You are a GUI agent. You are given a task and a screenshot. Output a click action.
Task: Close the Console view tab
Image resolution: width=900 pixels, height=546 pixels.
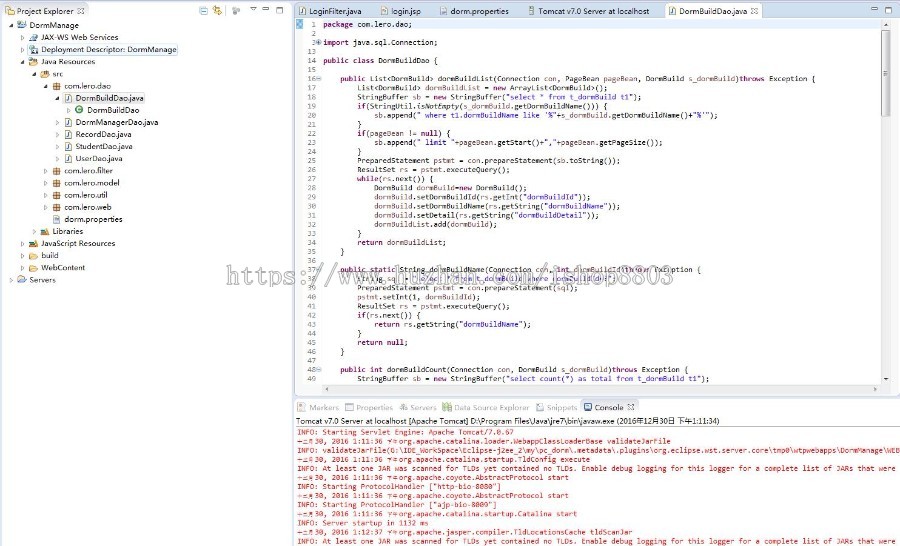pos(631,407)
